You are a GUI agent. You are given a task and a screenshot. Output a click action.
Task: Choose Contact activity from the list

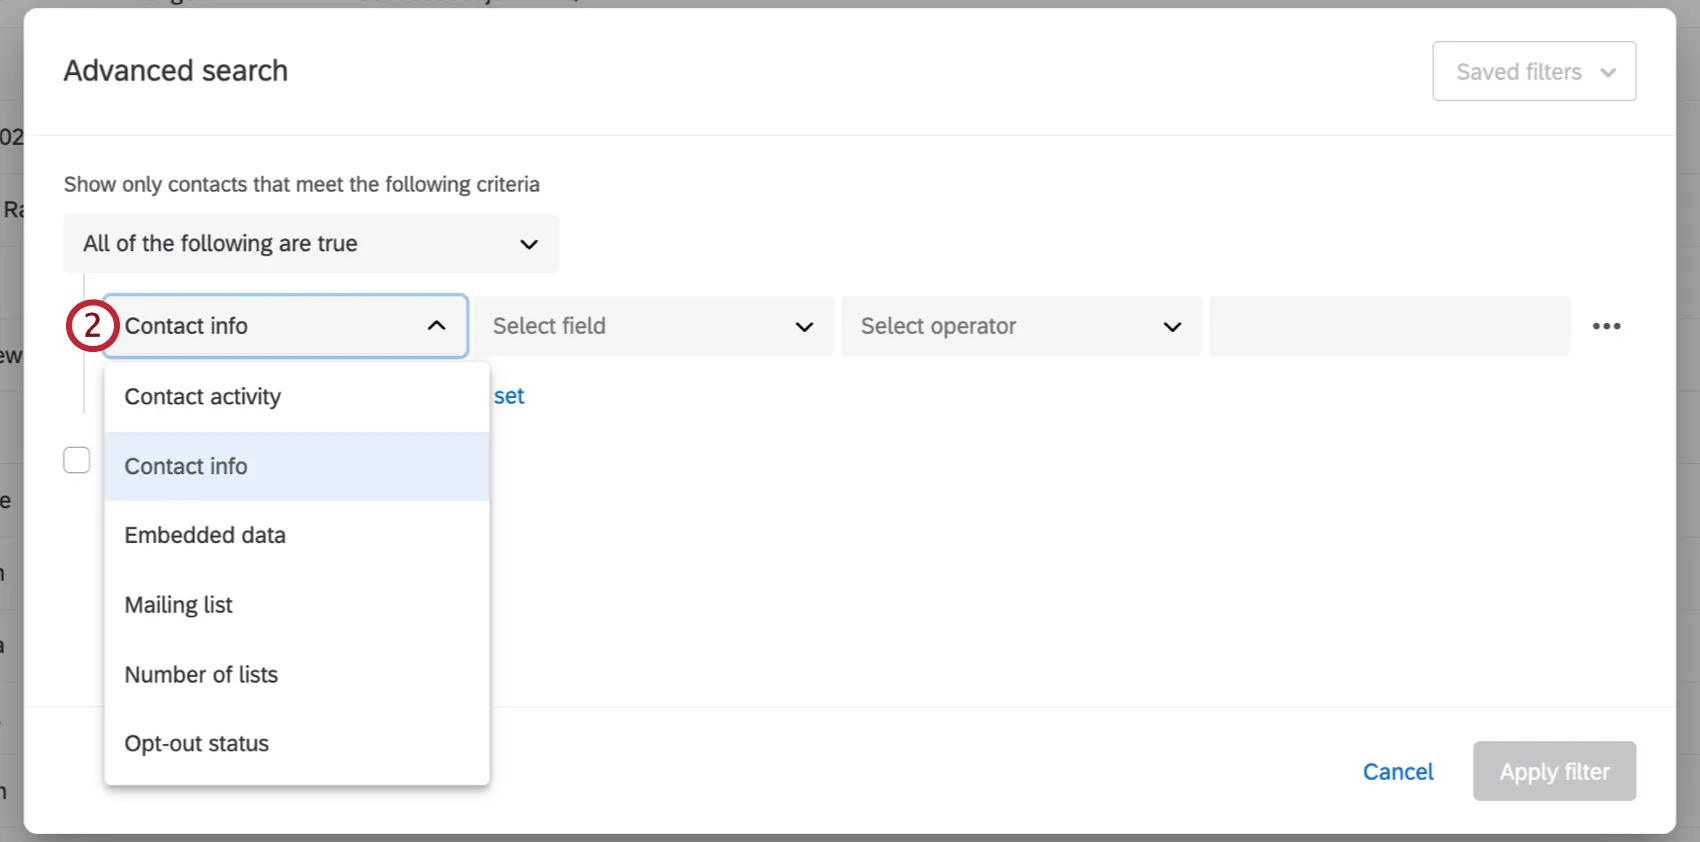(x=203, y=397)
